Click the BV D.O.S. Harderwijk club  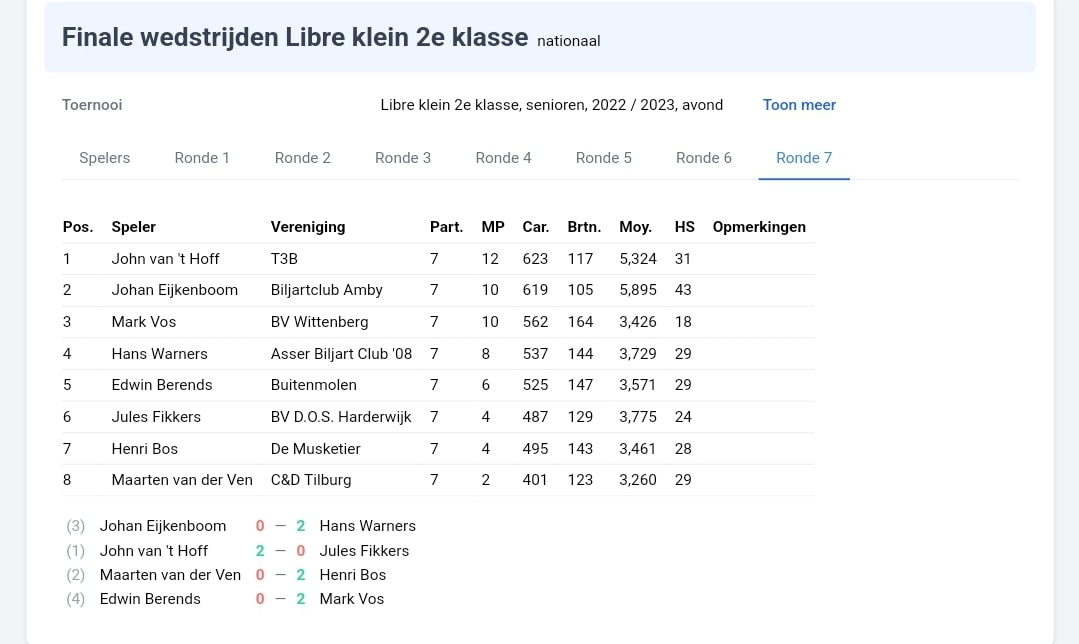click(x=341, y=417)
